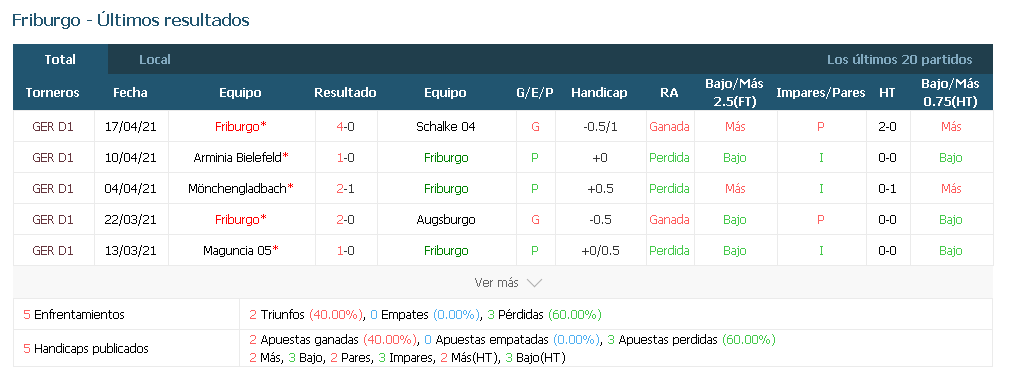Select the Total tab
The width and height of the screenshot is (1014, 374).
pyautogui.click(x=60, y=60)
